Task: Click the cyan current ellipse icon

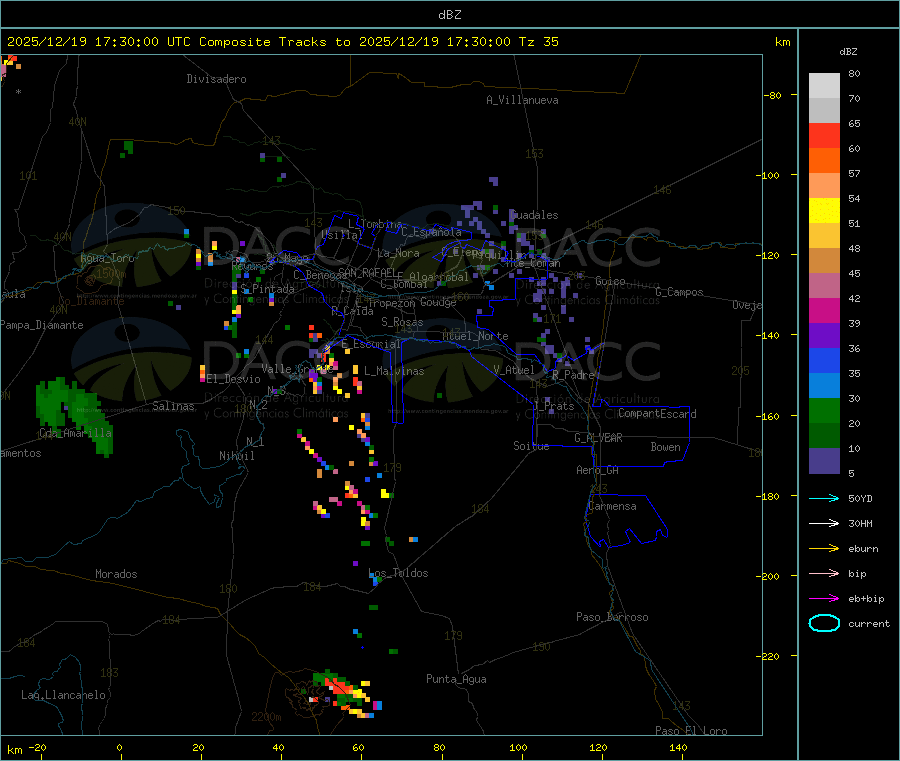Action: [824, 623]
